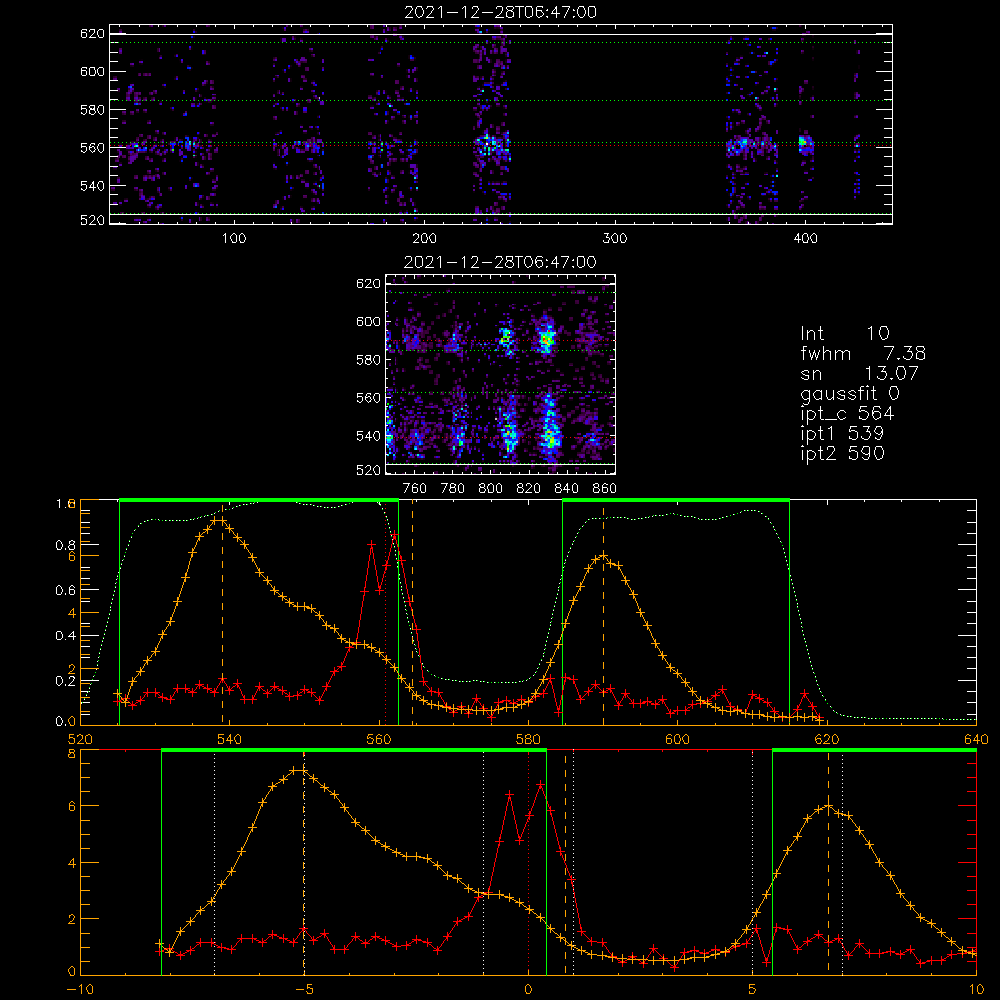Click the red curve's tallest peak in bottom plot

click(541, 784)
